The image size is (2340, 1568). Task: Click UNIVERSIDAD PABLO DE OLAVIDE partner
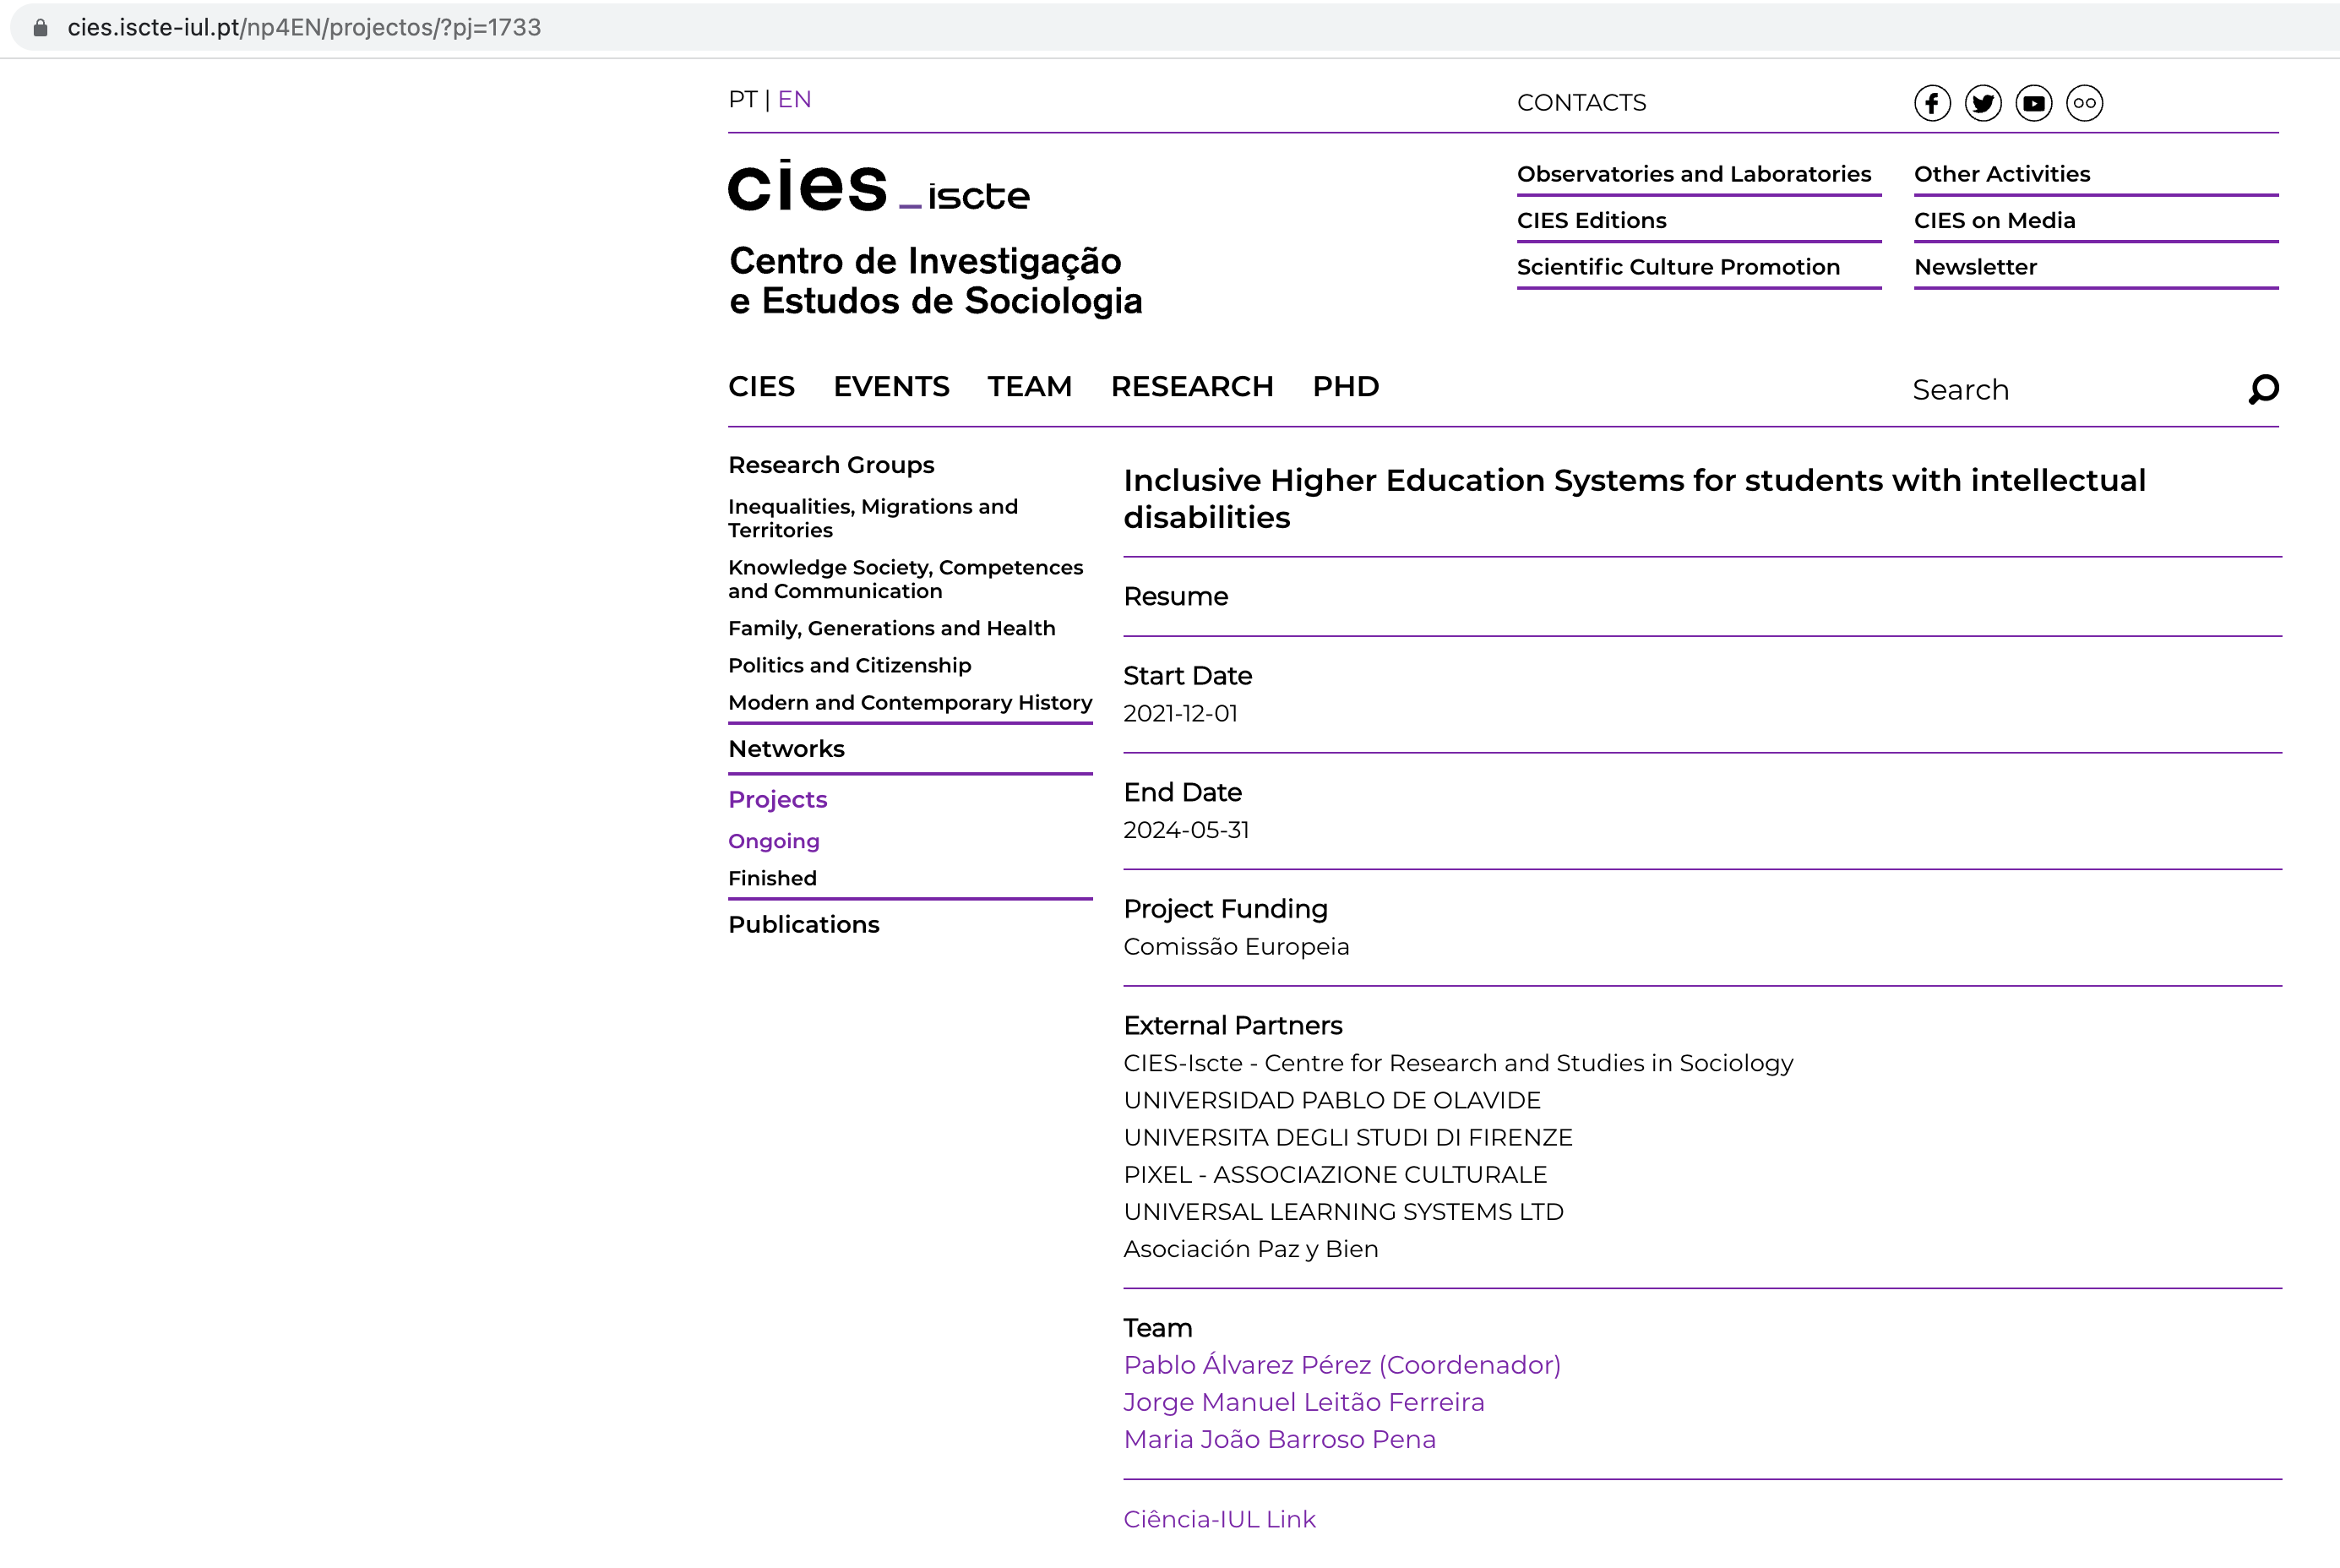(1332, 1100)
